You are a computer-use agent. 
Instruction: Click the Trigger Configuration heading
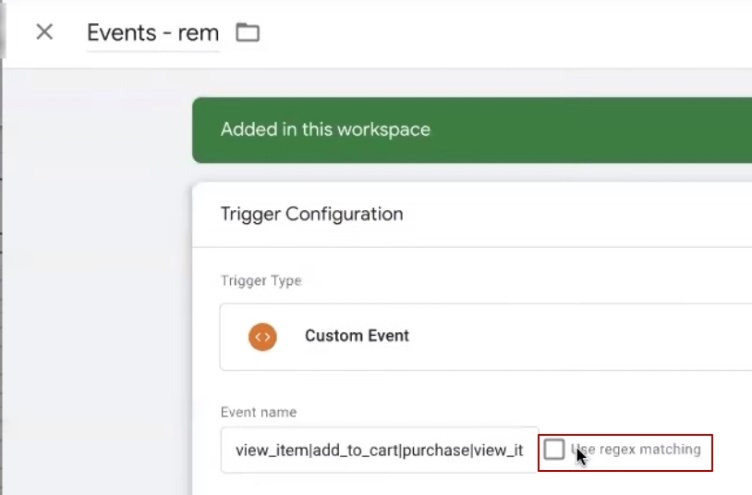point(312,214)
